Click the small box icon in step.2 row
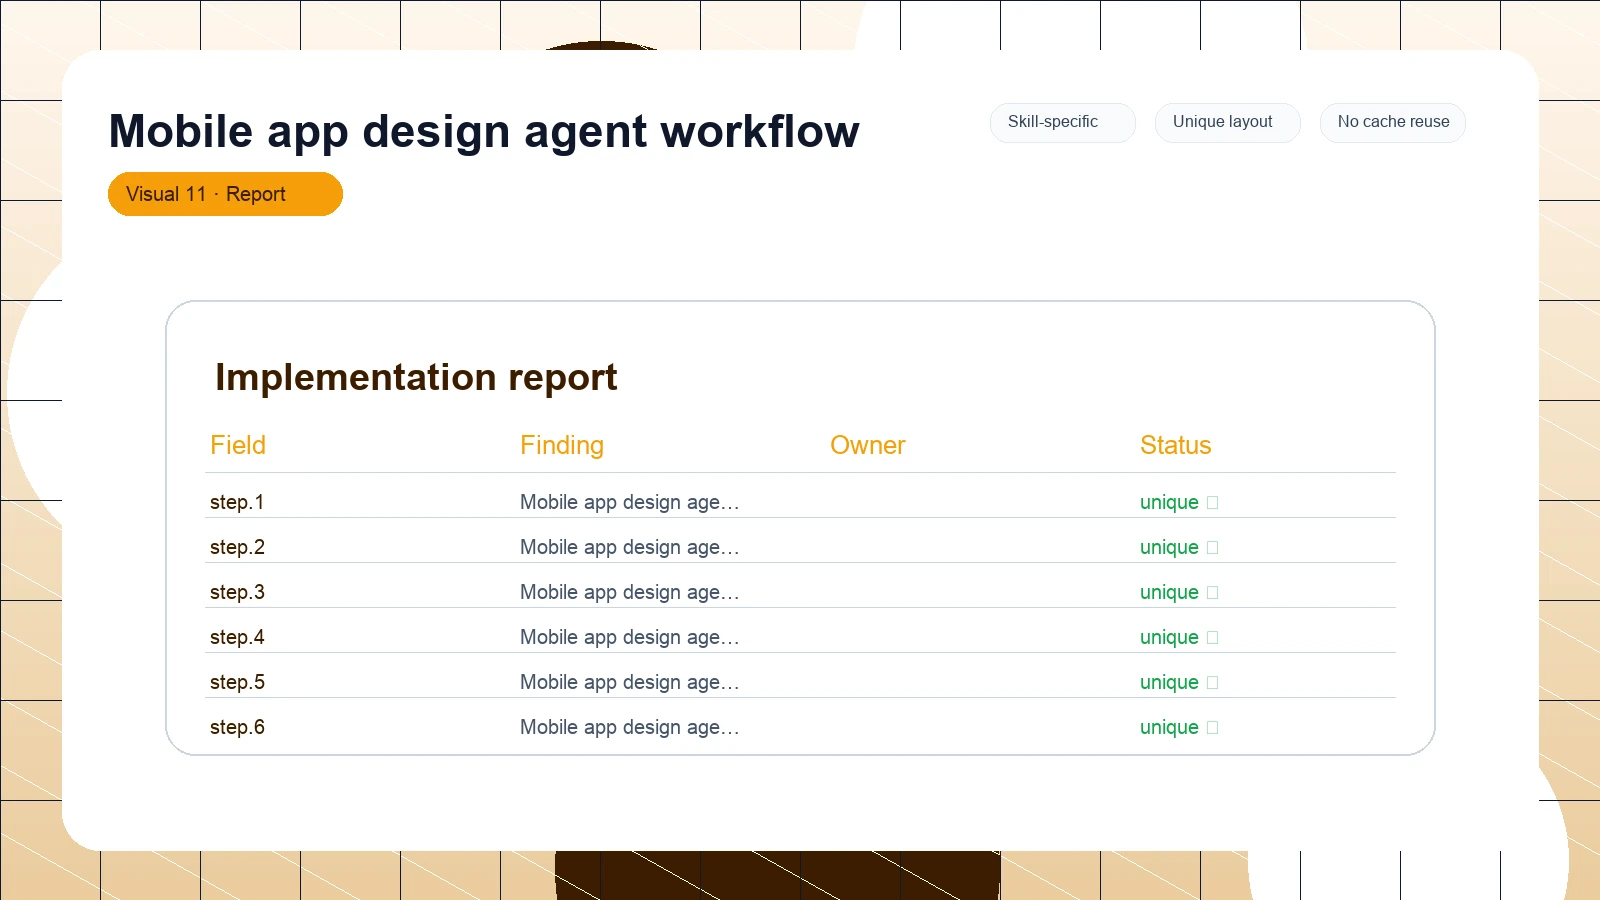Image resolution: width=1600 pixels, height=900 pixels. pyautogui.click(x=1213, y=548)
